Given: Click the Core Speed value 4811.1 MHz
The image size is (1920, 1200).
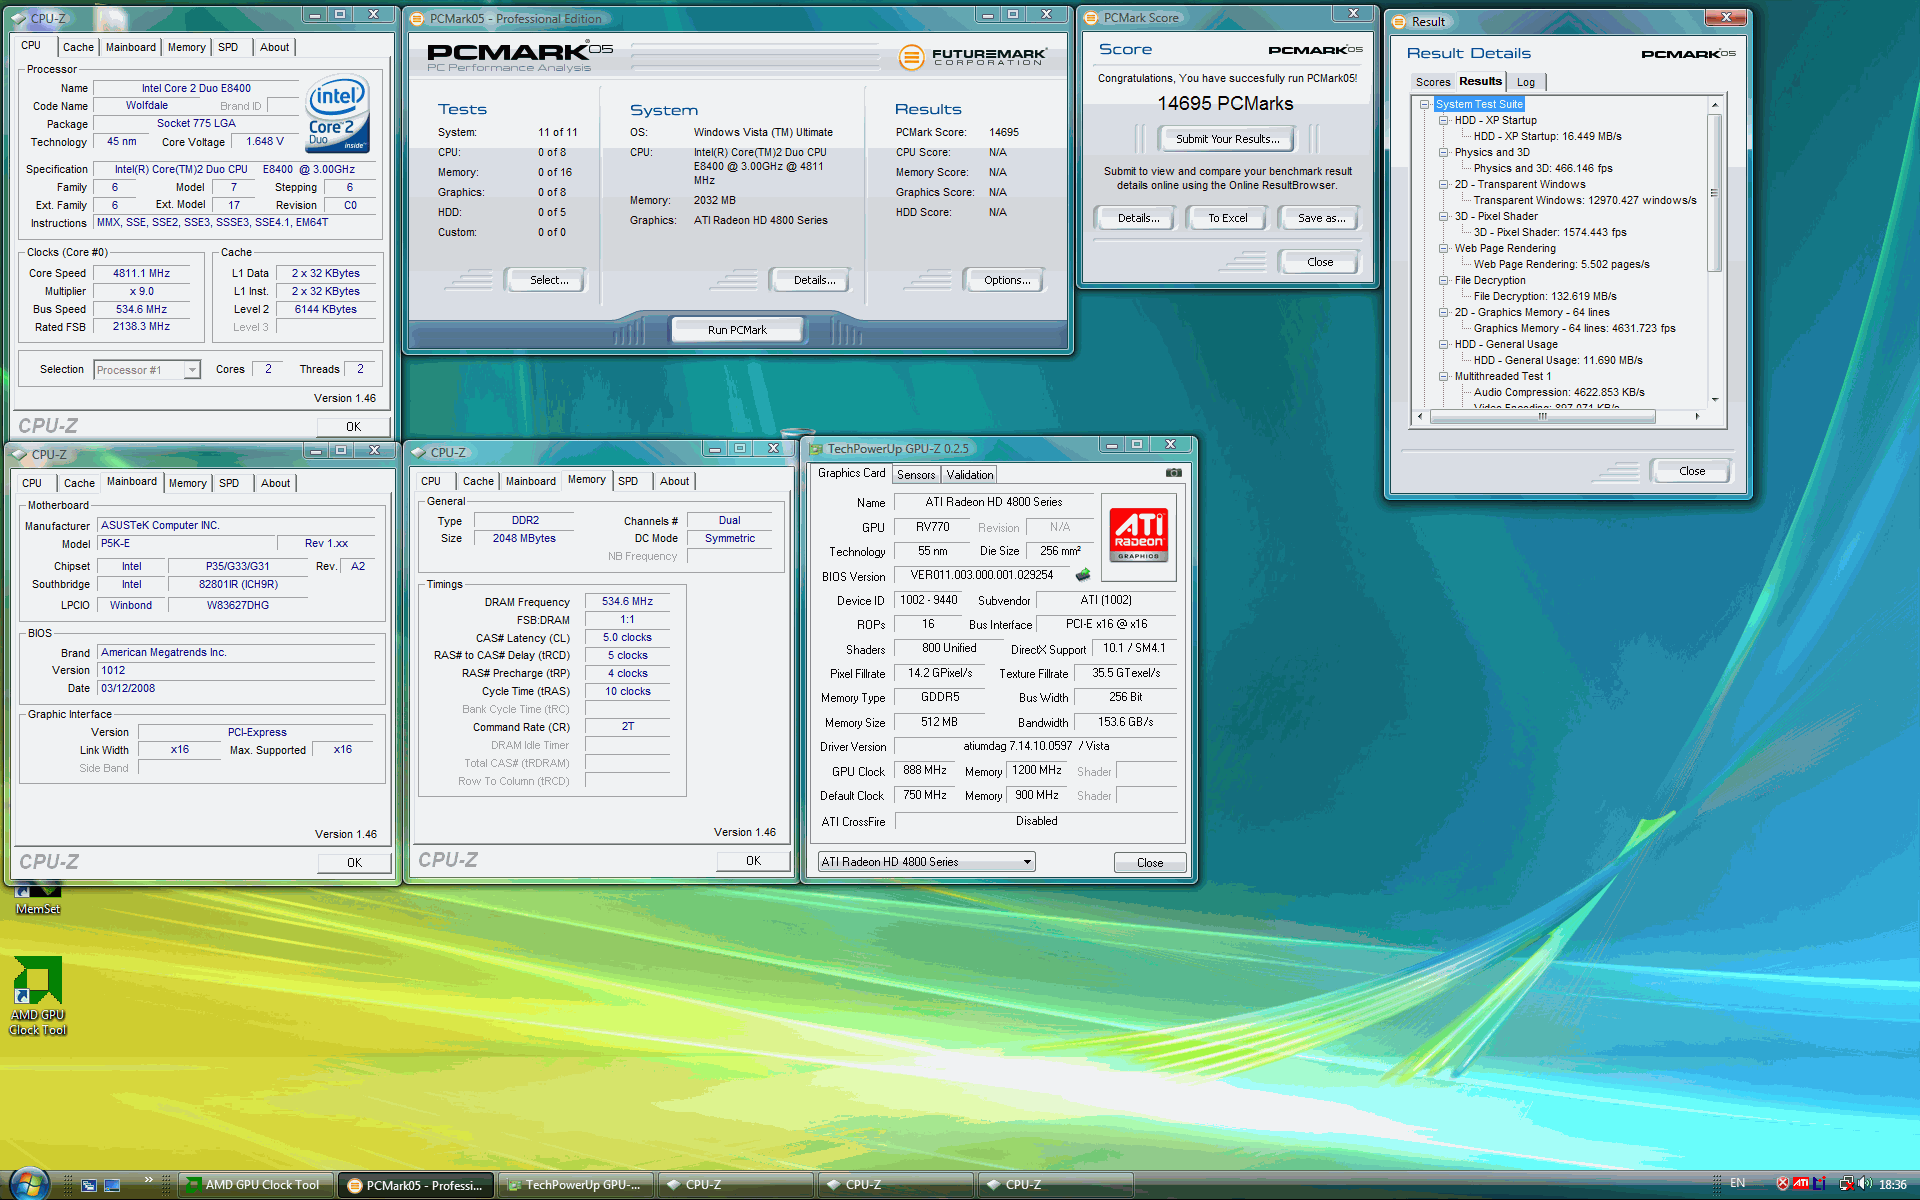Looking at the screenshot, I should click(141, 273).
